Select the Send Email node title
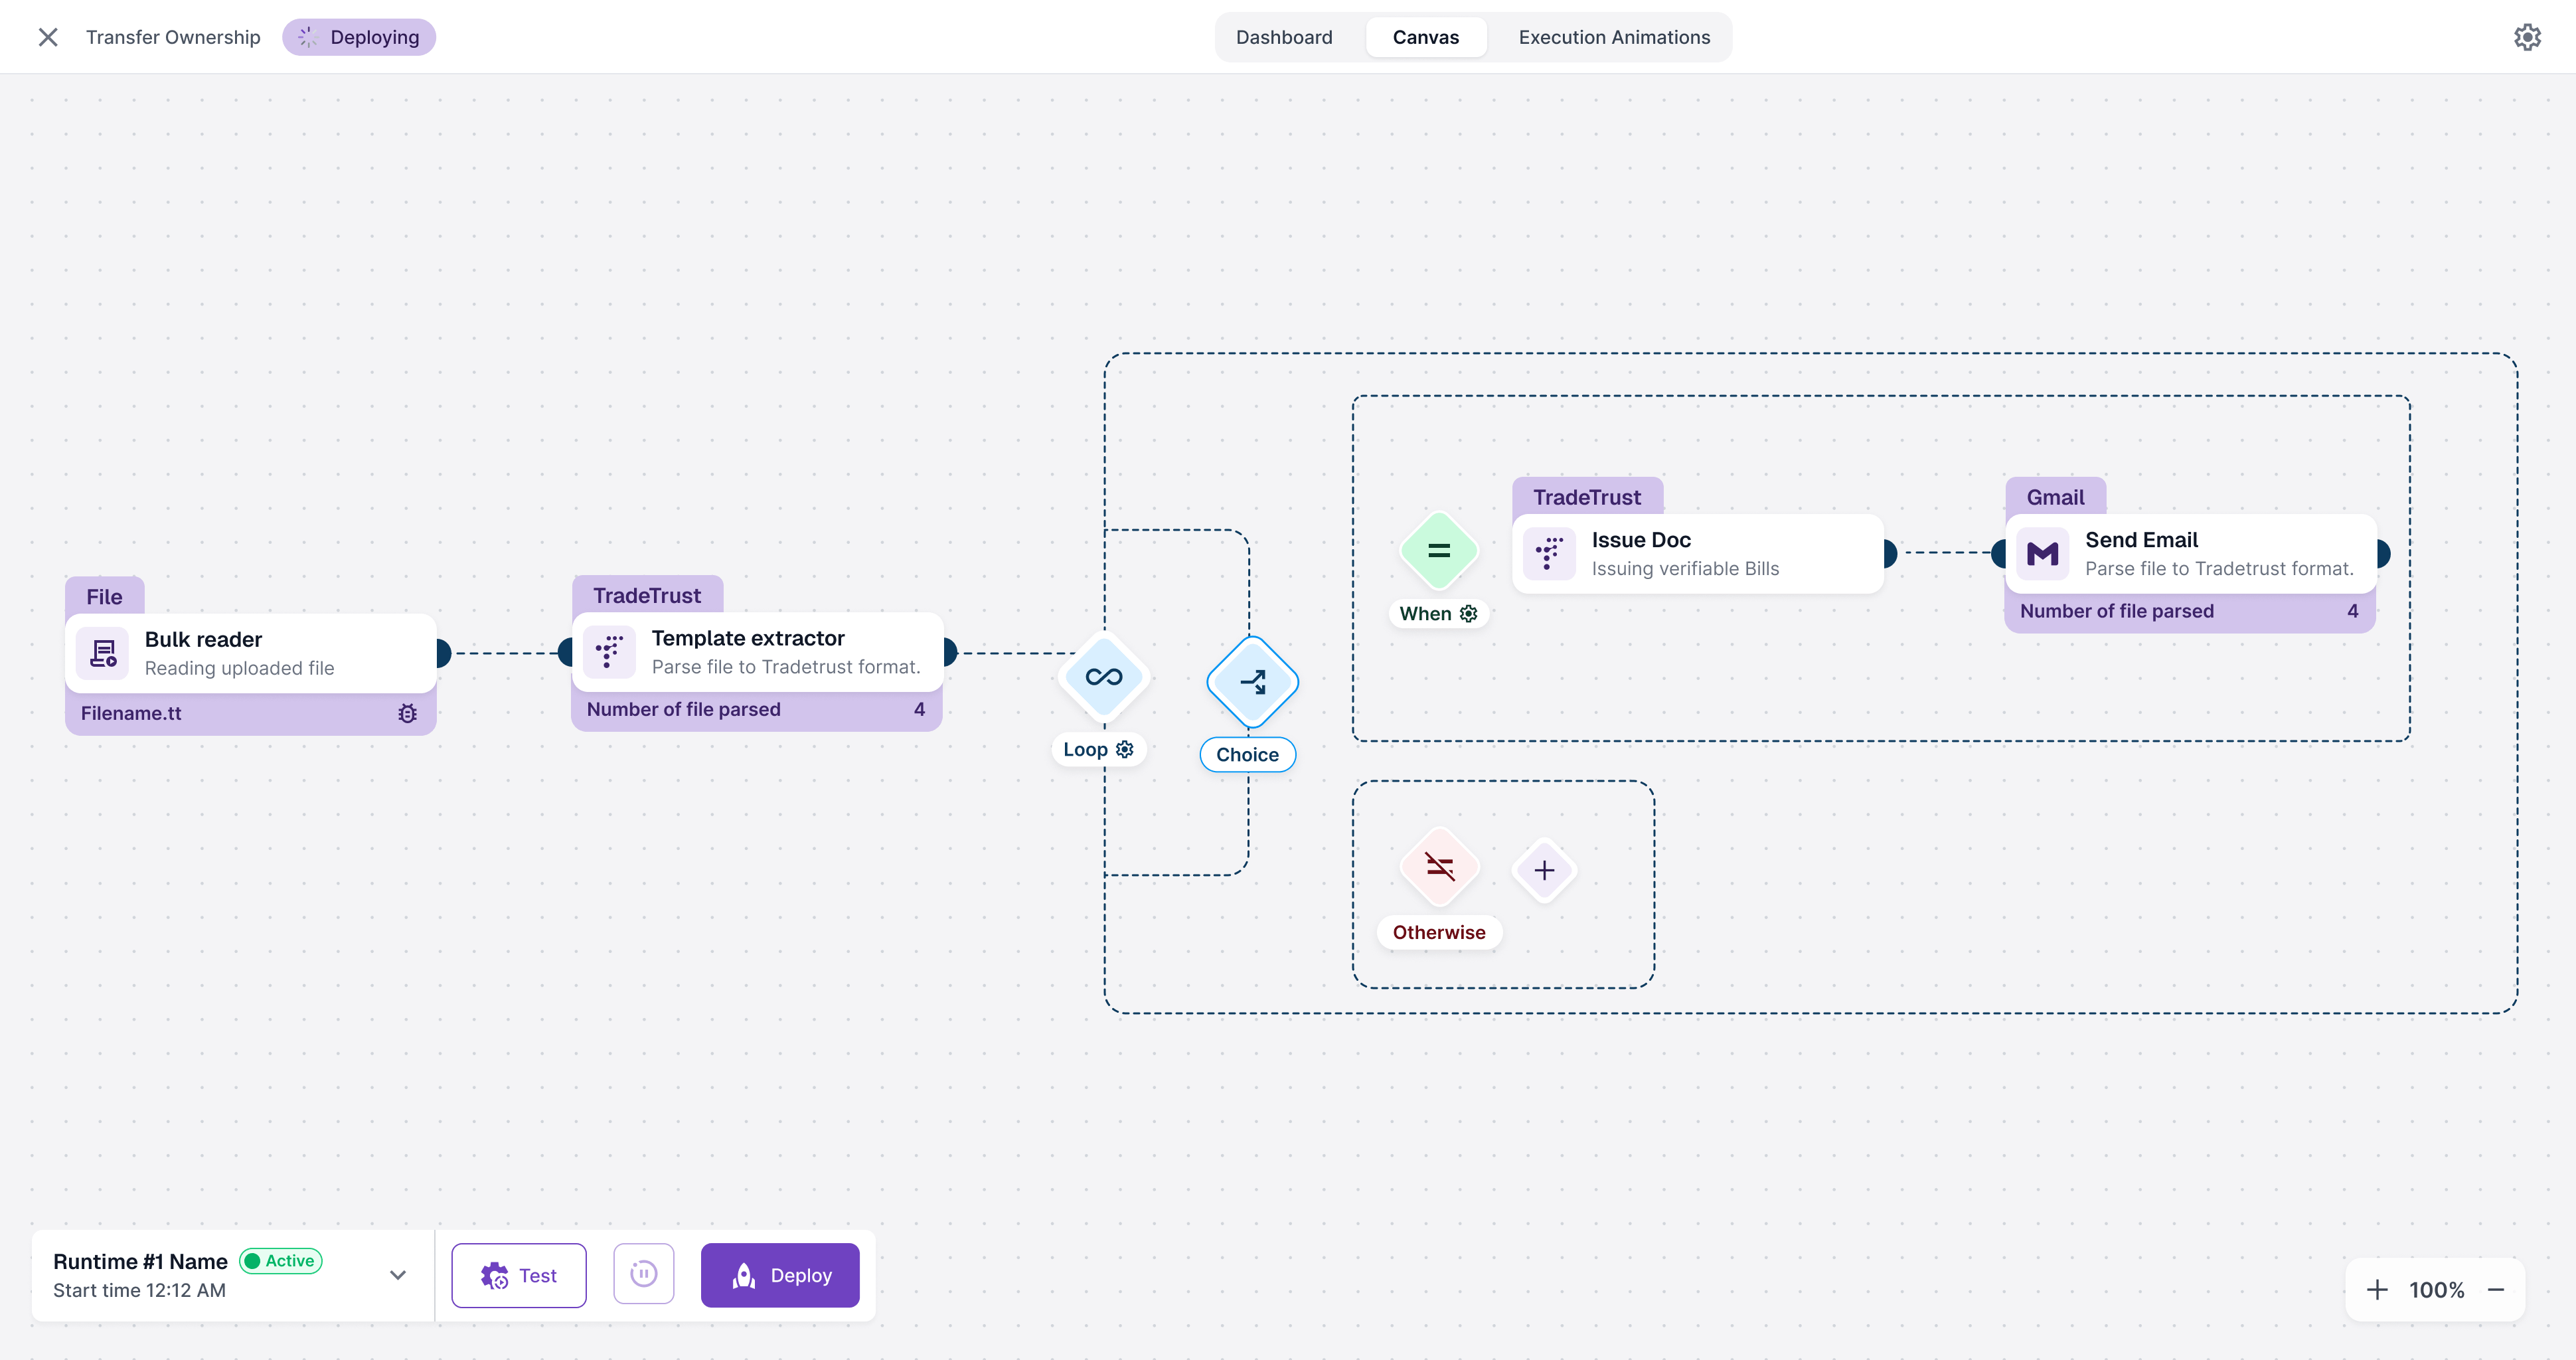Image resolution: width=2576 pixels, height=1360 pixels. pos(2141,540)
